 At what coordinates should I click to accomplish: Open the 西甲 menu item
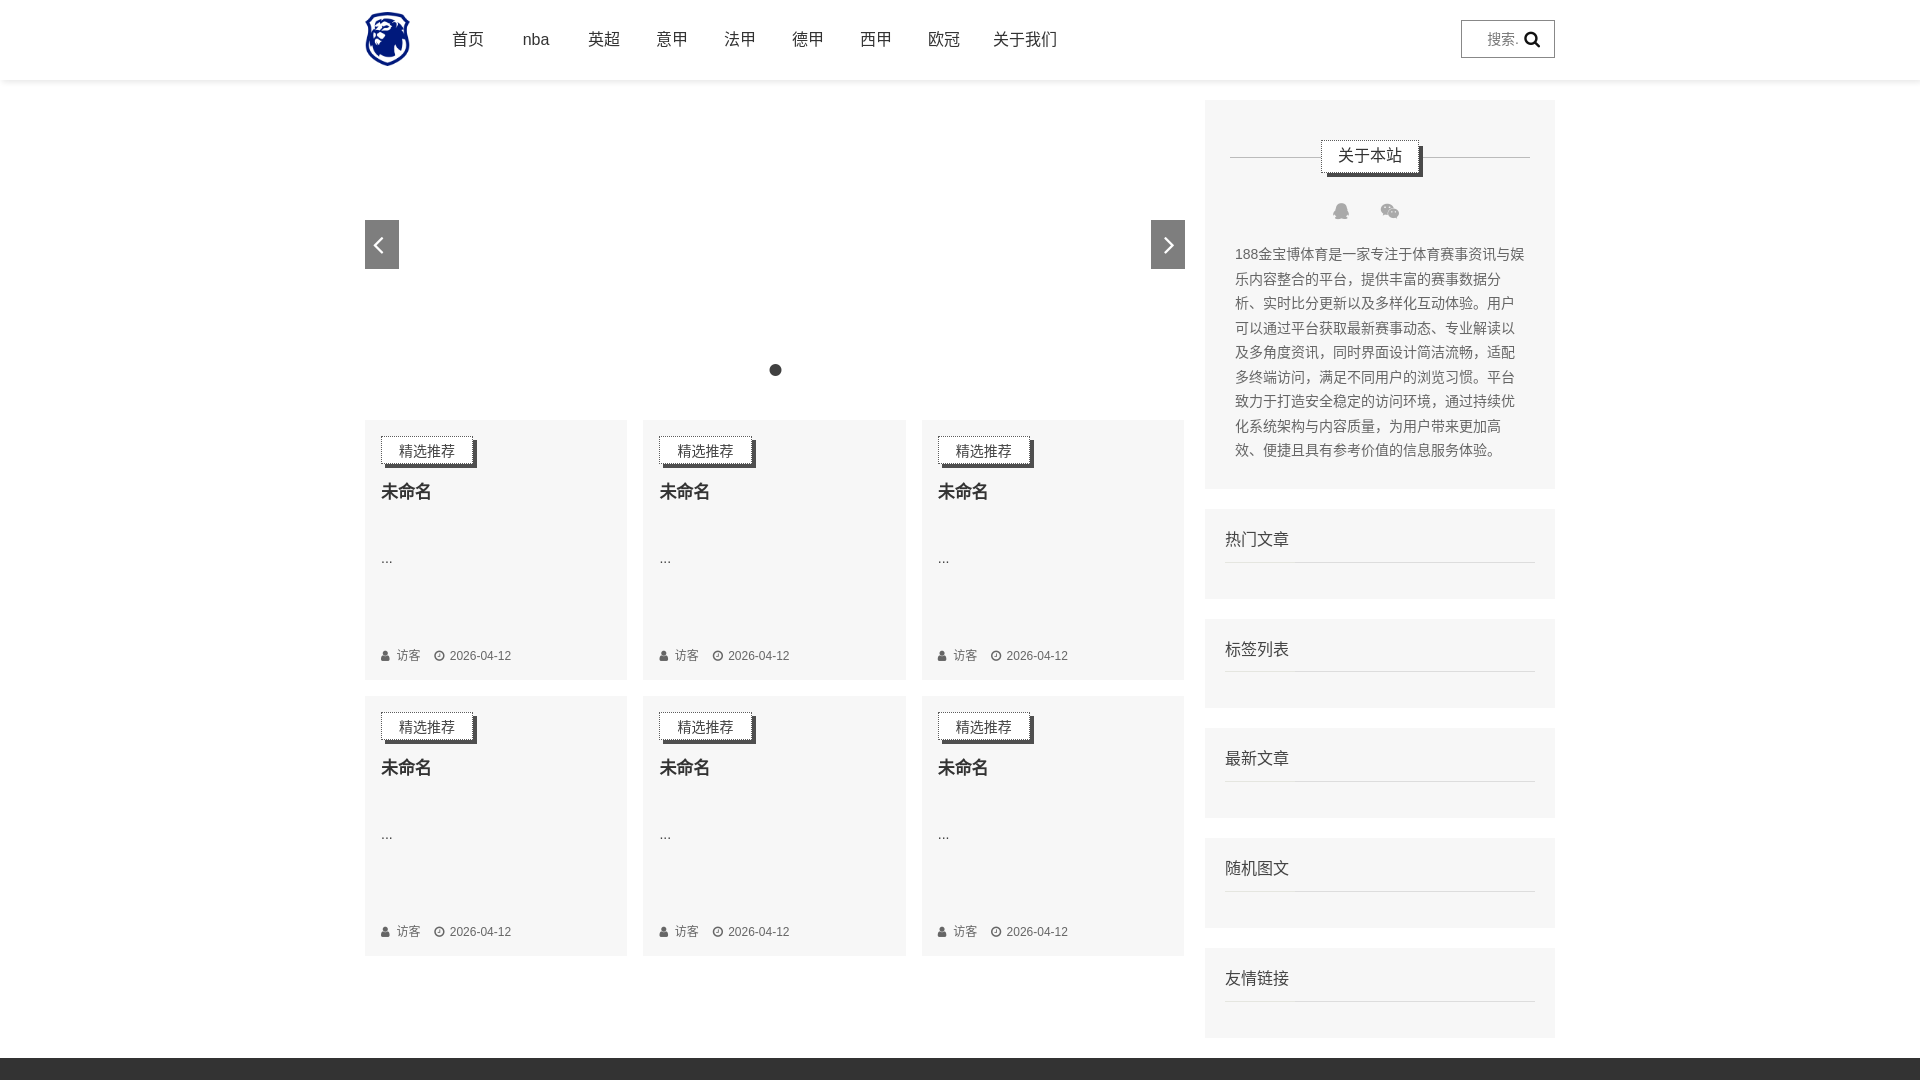[x=876, y=40]
